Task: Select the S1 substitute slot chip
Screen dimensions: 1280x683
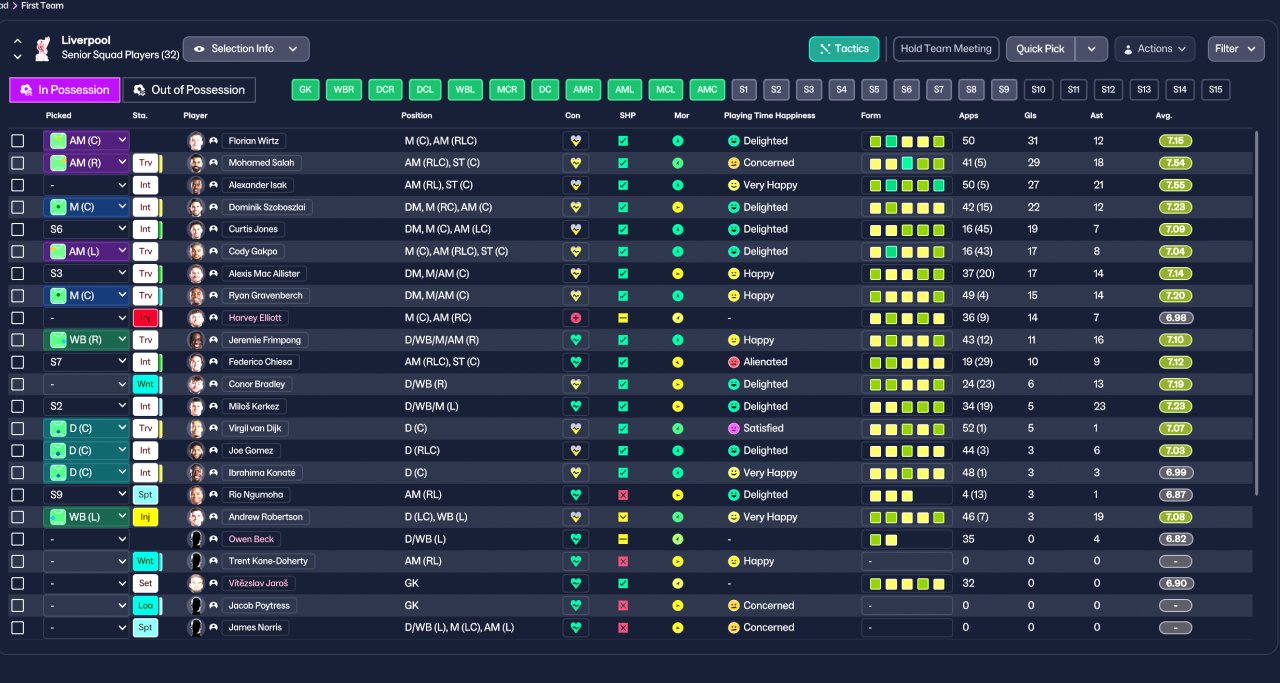Action: 743,90
